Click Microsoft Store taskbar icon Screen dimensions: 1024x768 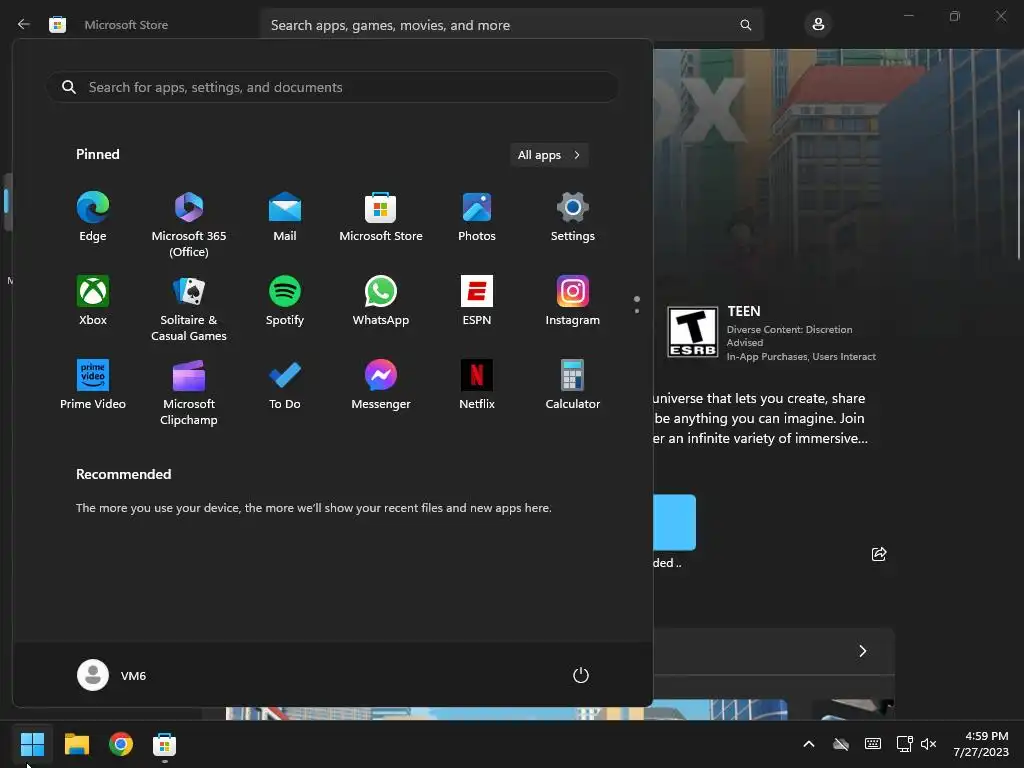point(165,744)
